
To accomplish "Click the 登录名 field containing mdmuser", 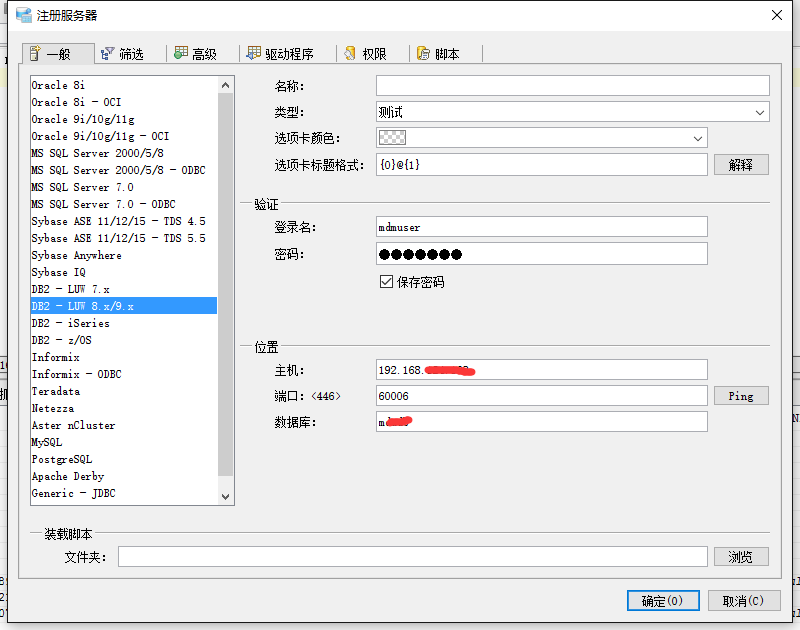I will click(x=541, y=227).
